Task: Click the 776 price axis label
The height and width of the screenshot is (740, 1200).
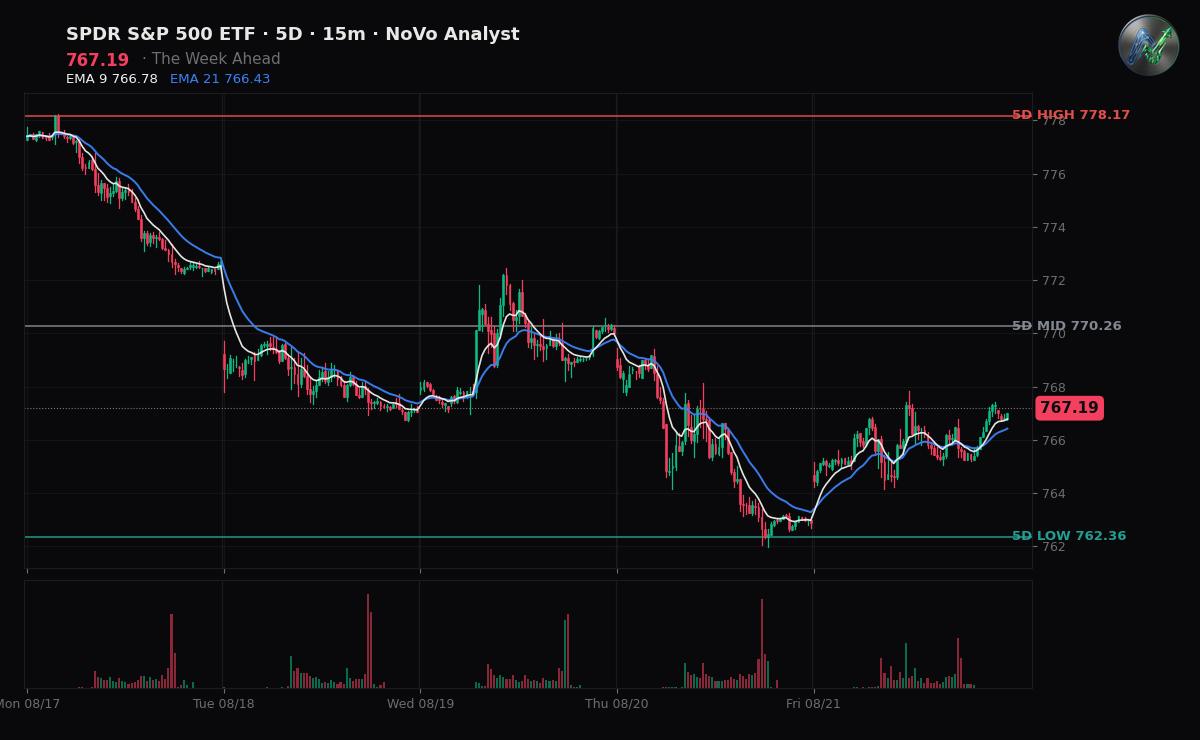Action: [x=1054, y=175]
